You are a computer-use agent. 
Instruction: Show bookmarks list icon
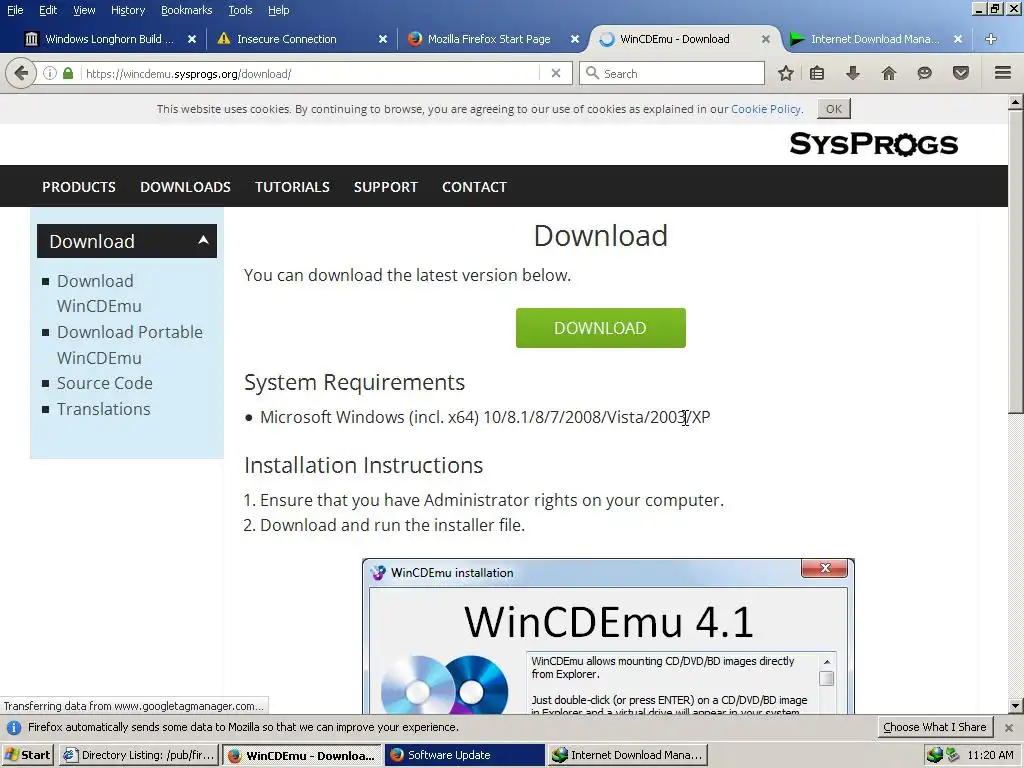click(817, 73)
